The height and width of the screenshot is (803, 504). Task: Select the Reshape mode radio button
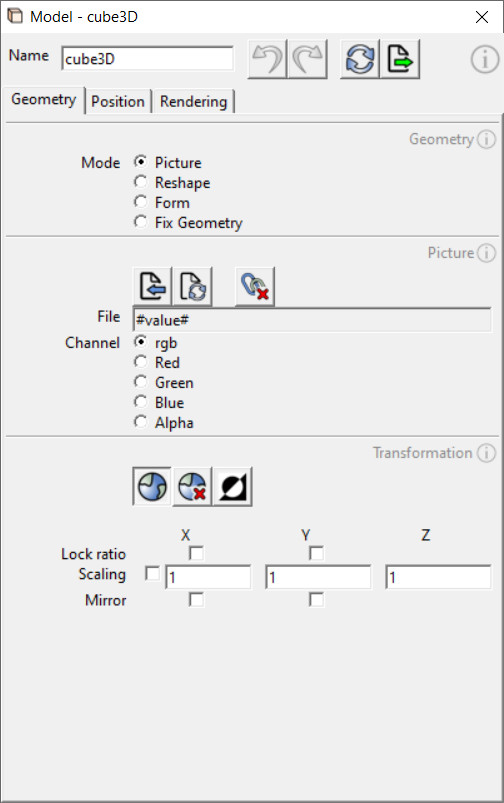point(140,182)
